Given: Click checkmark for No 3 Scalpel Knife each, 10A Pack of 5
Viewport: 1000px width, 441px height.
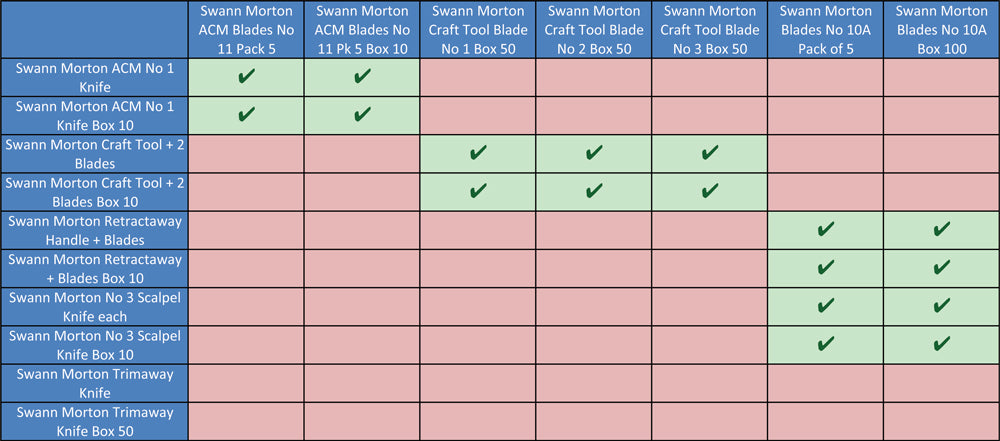Looking at the screenshot, I should [x=825, y=306].
